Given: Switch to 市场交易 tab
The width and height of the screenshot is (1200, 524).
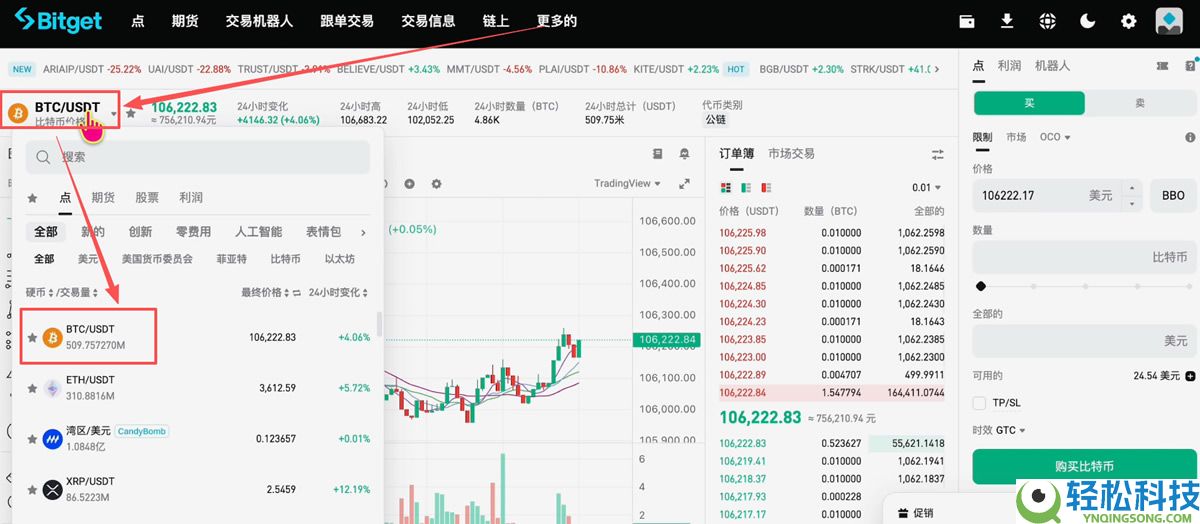Looking at the screenshot, I should click(791, 154).
